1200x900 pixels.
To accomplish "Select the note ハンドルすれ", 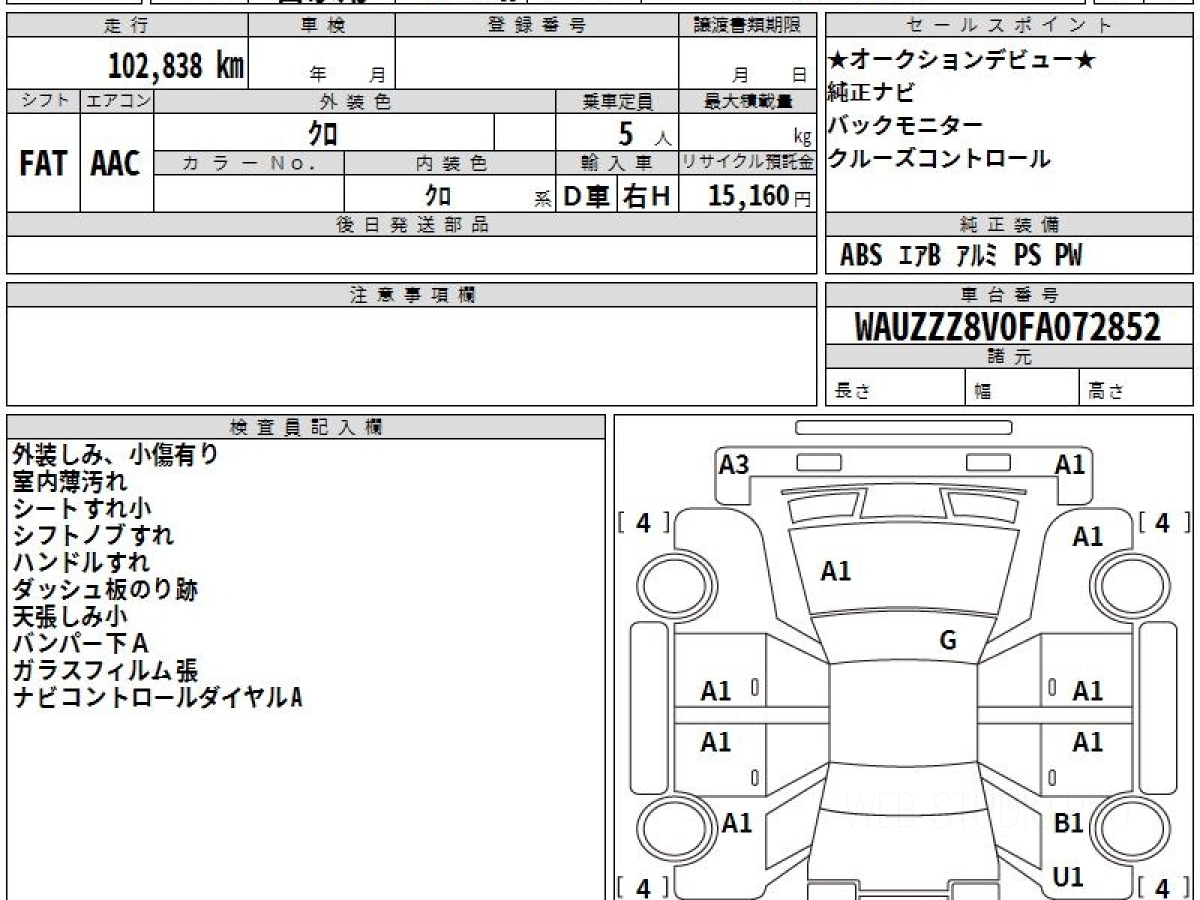I will coord(81,562).
